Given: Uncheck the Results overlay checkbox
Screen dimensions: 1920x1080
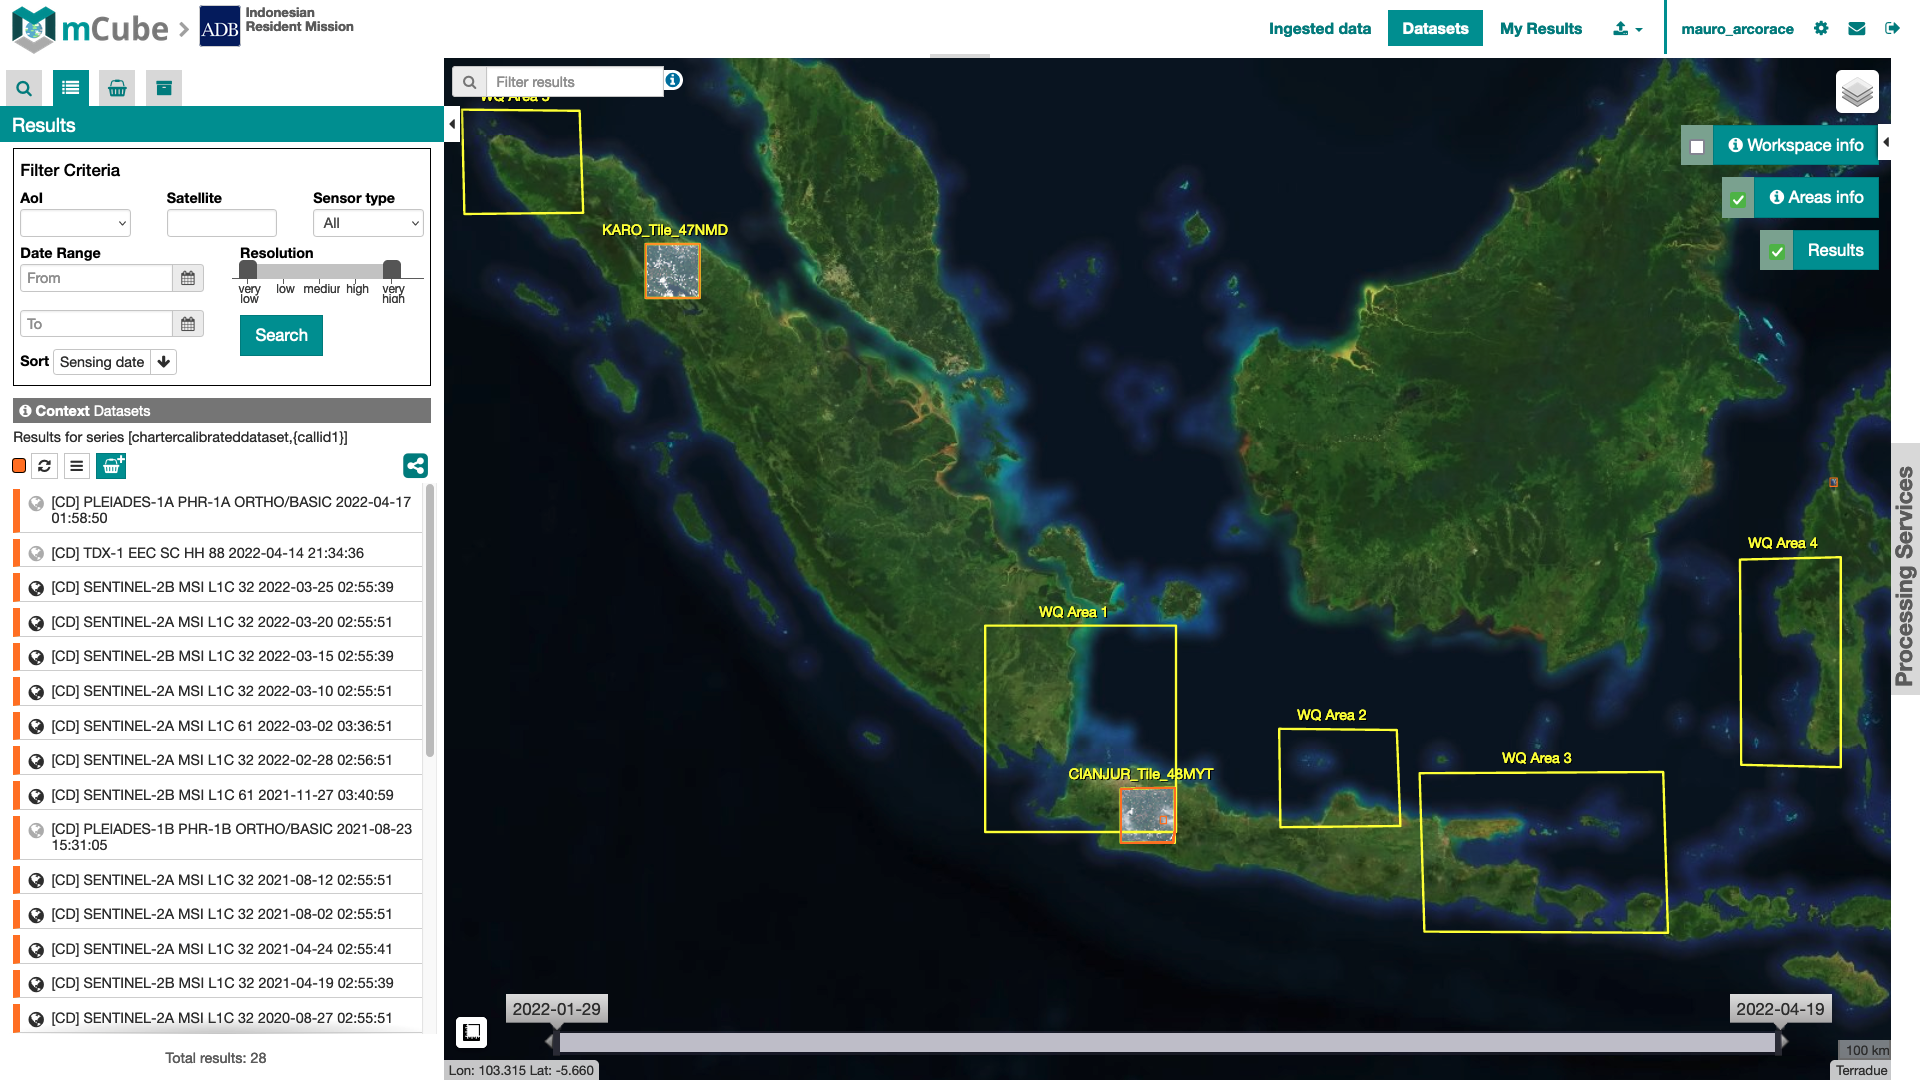Looking at the screenshot, I should click(x=1776, y=250).
